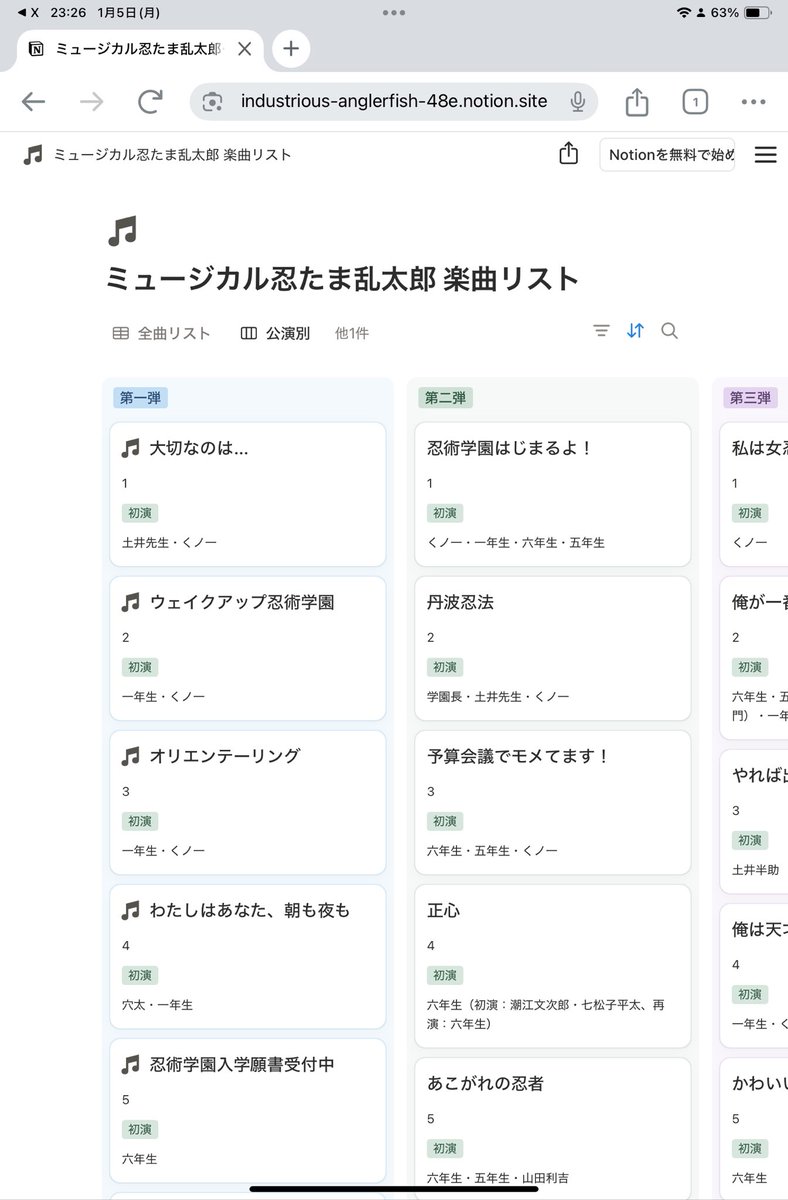Open card title わたしはあなた、朝も夜も
Image resolution: width=788 pixels, height=1200 pixels.
pos(250,911)
